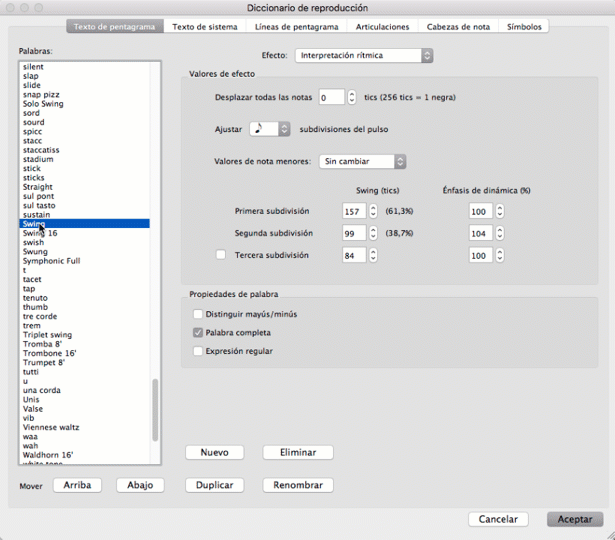Open the Efecto dropdown menu

(364, 56)
